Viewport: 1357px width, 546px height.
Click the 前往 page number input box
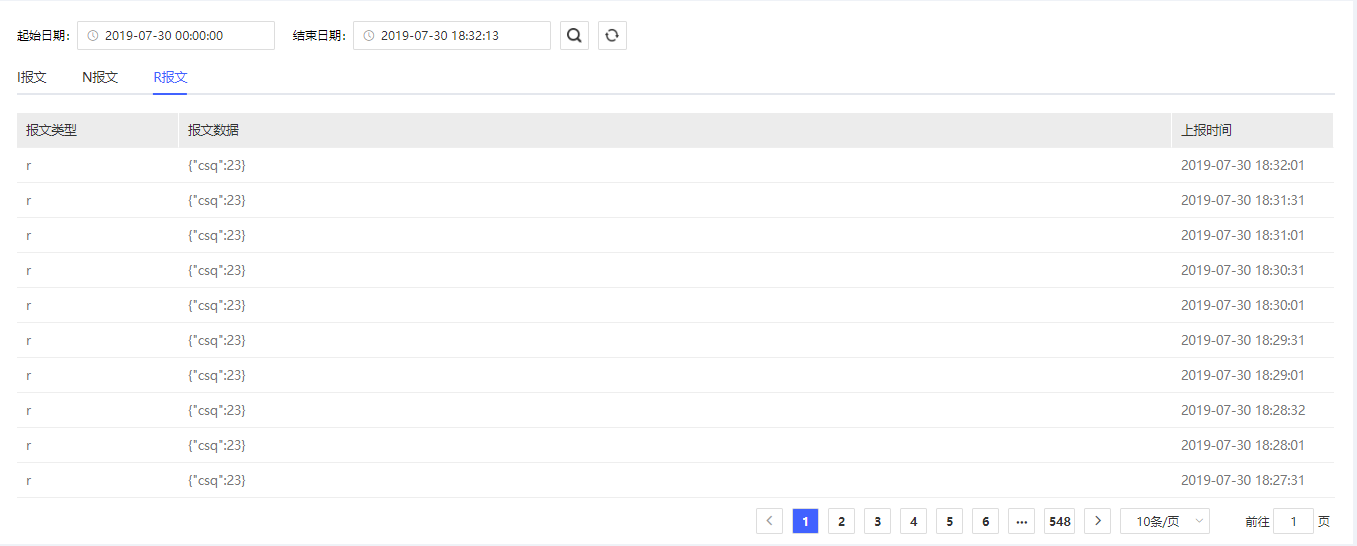coord(1293,521)
